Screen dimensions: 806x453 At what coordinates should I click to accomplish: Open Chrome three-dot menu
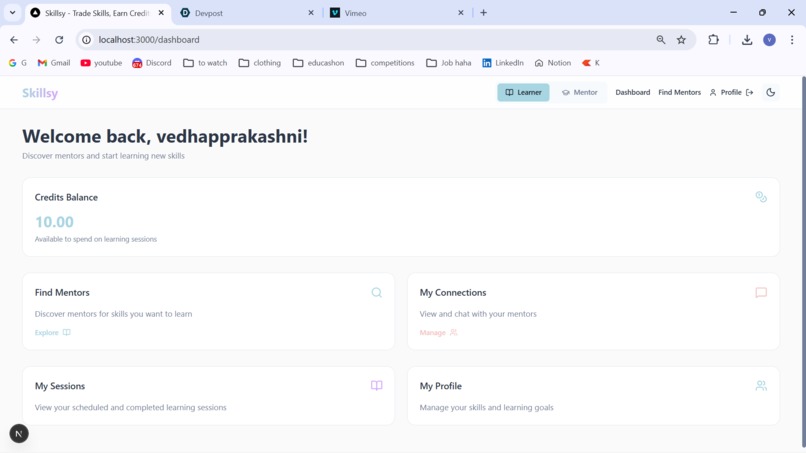coord(792,40)
